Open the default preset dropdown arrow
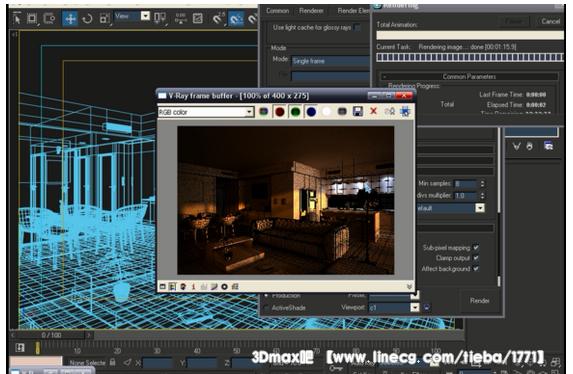 [480, 208]
